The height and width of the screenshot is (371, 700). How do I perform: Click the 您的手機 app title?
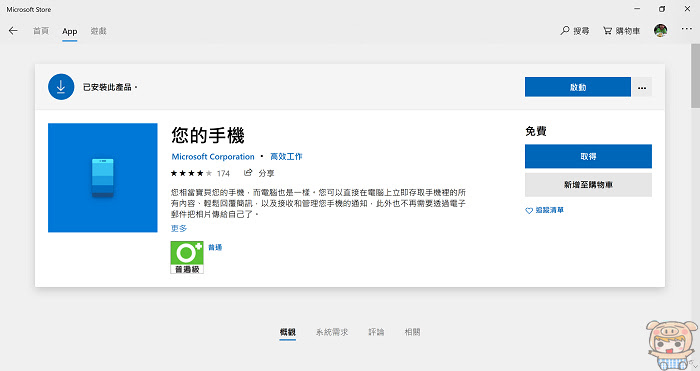208,135
